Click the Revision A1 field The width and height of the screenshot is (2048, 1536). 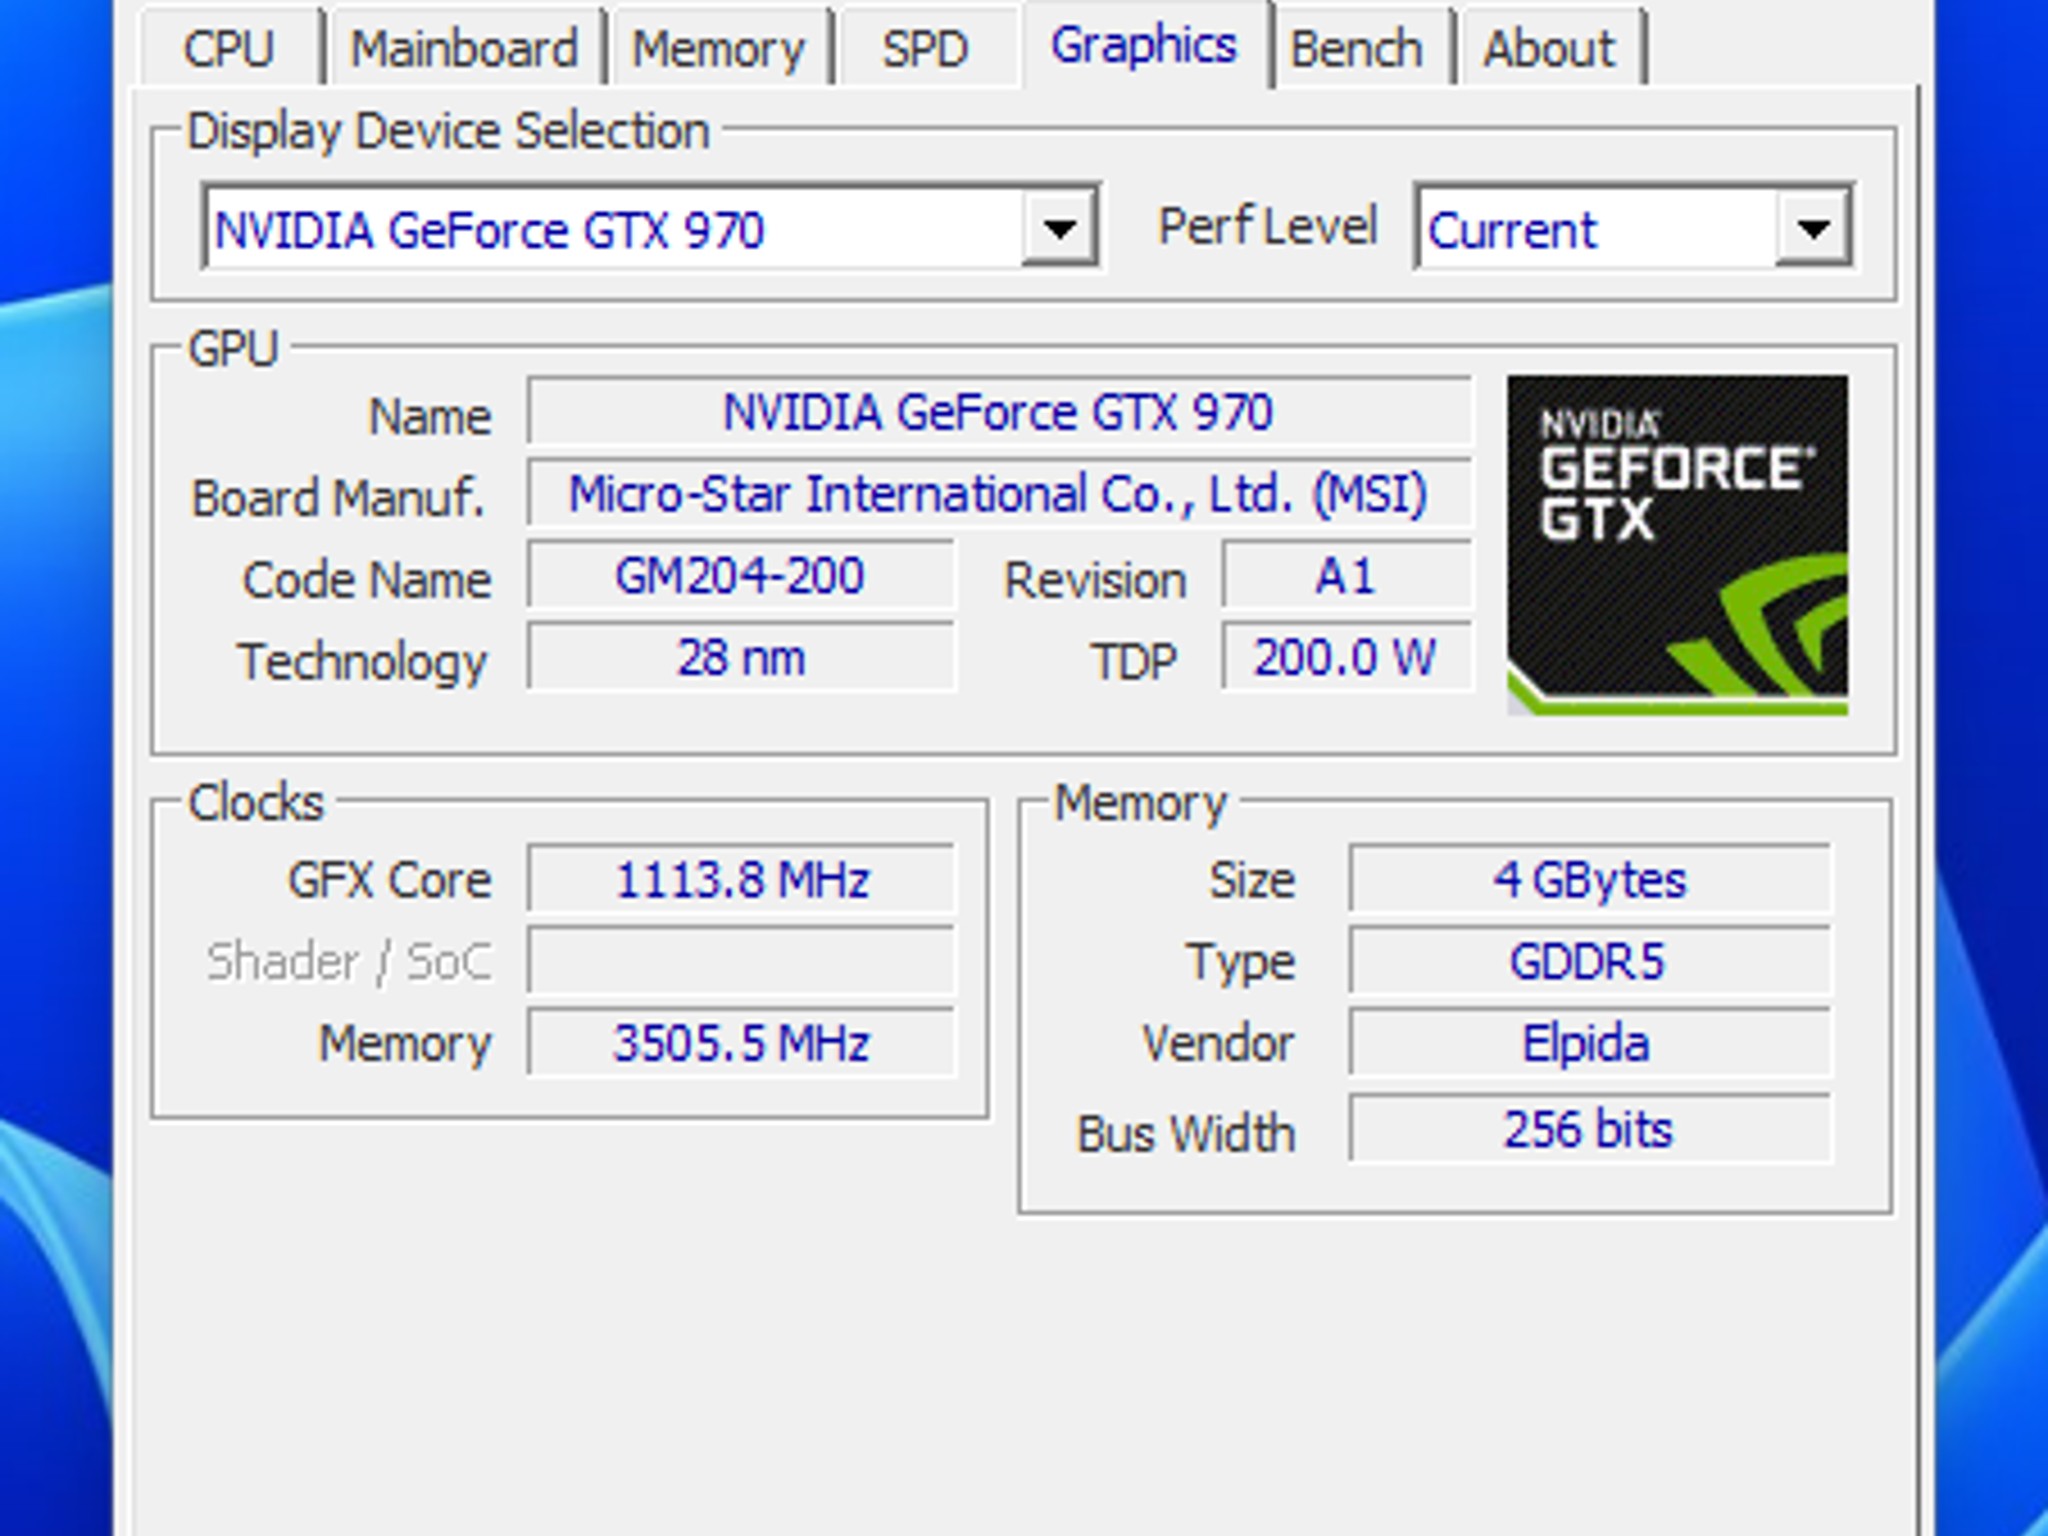click(x=1346, y=575)
